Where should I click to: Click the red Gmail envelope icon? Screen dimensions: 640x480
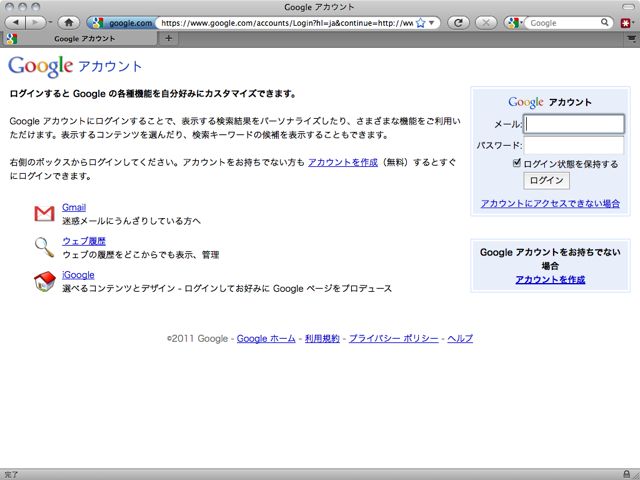tap(44, 213)
